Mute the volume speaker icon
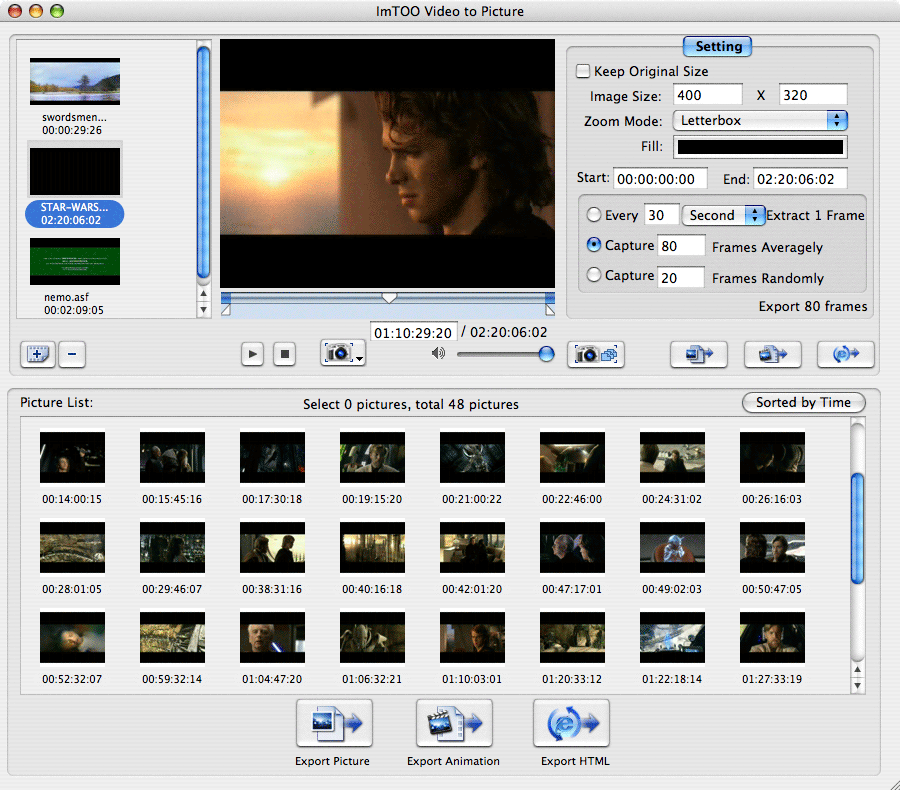Viewport: 900px width, 790px height. click(x=439, y=353)
